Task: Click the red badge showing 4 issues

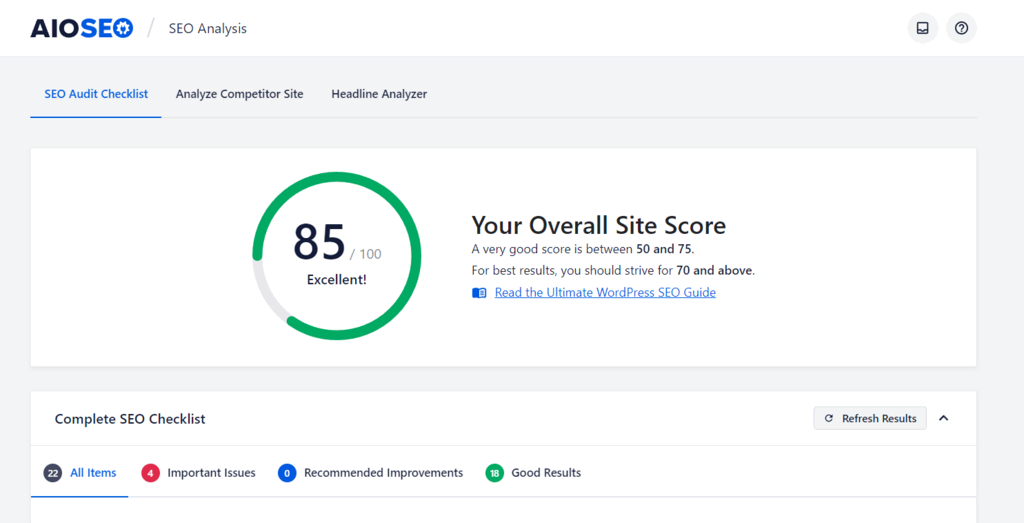Action: pos(150,473)
